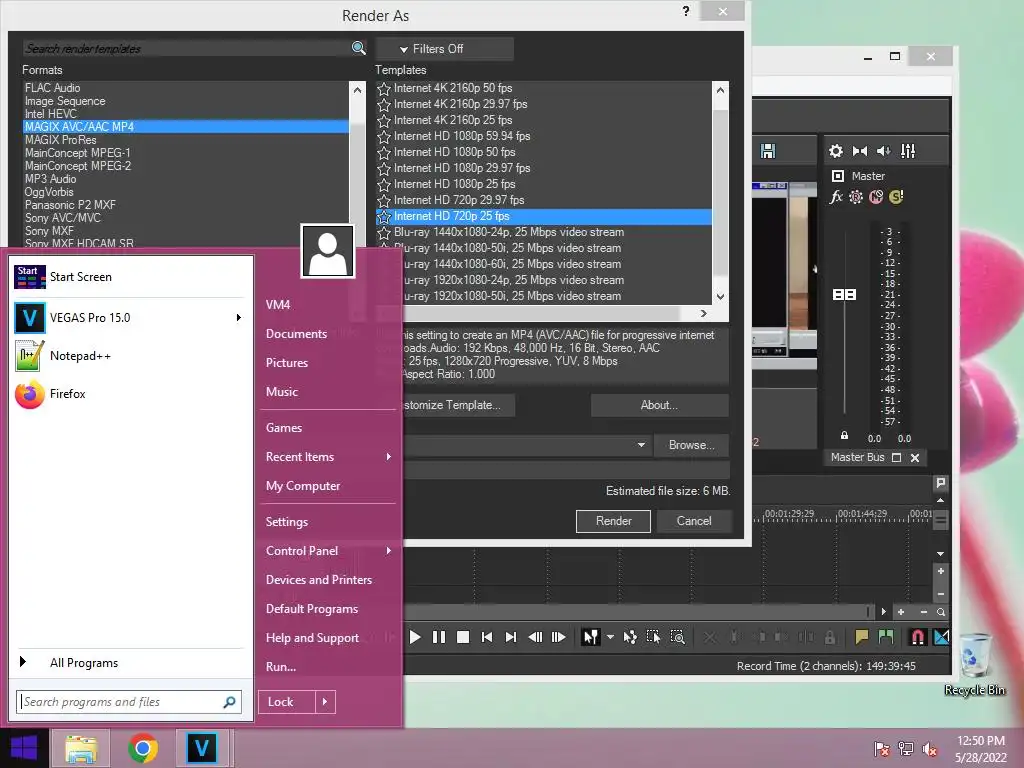Image resolution: width=1024 pixels, height=768 pixels.
Task: Open the mixing console sliders icon
Action: pos(908,151)
